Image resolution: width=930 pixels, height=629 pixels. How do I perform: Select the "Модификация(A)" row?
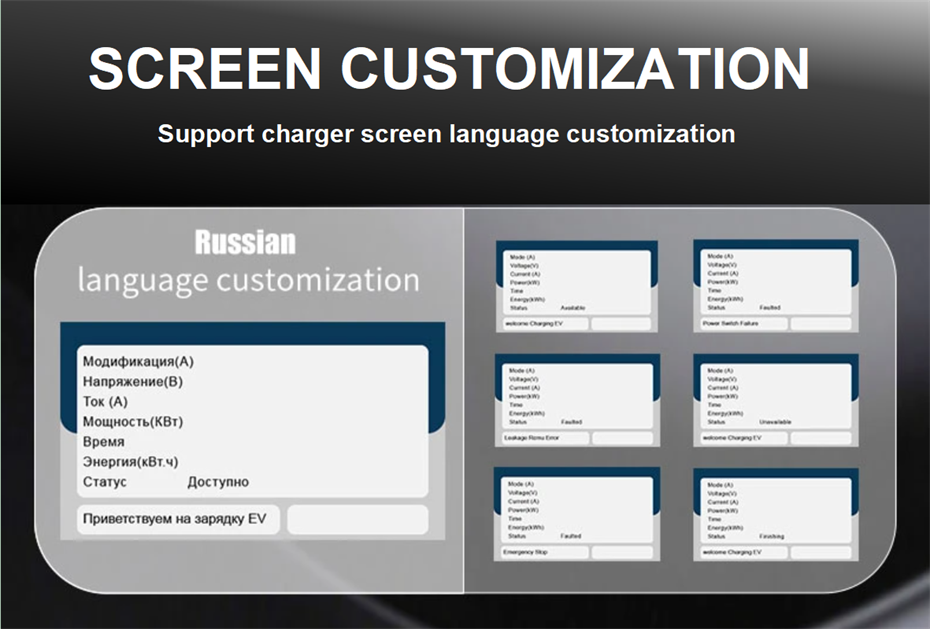(x=138, y=361)
